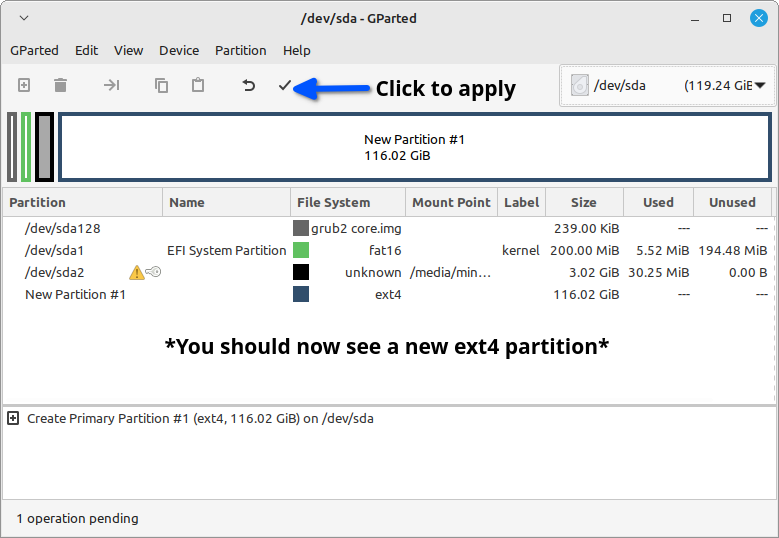Screen dimensions: 779x538
Task: Click the 194.48 MiB unused cell
Action: (733, 250)
